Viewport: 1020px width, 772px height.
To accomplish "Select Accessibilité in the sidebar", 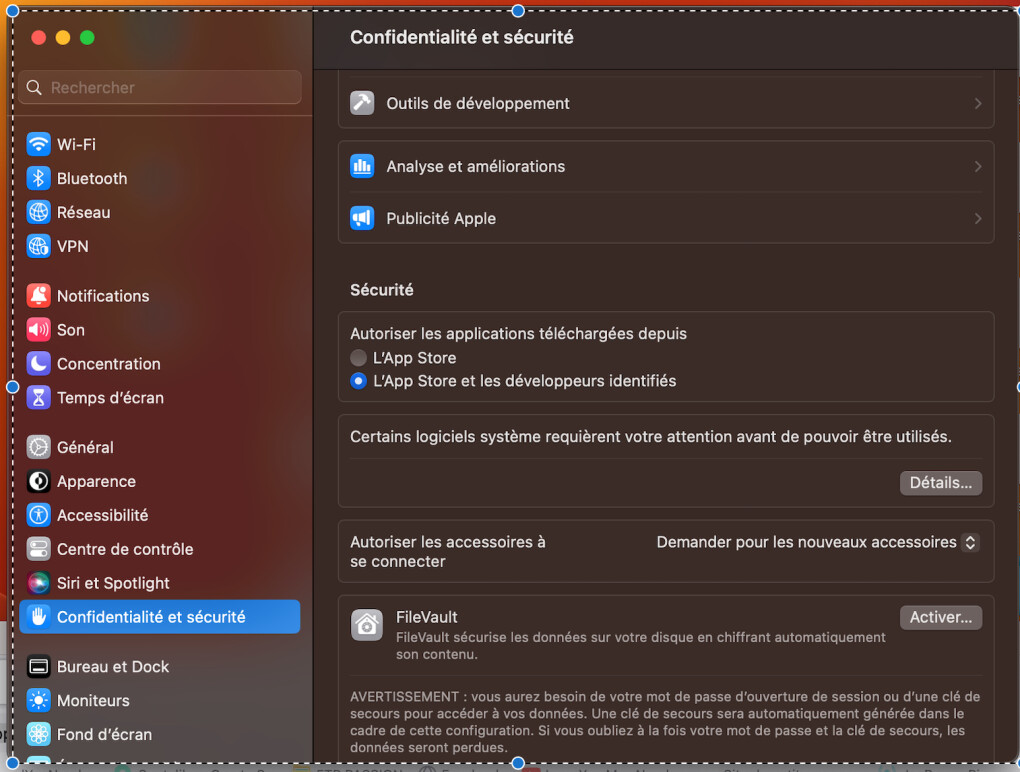I will click(160, 515).
